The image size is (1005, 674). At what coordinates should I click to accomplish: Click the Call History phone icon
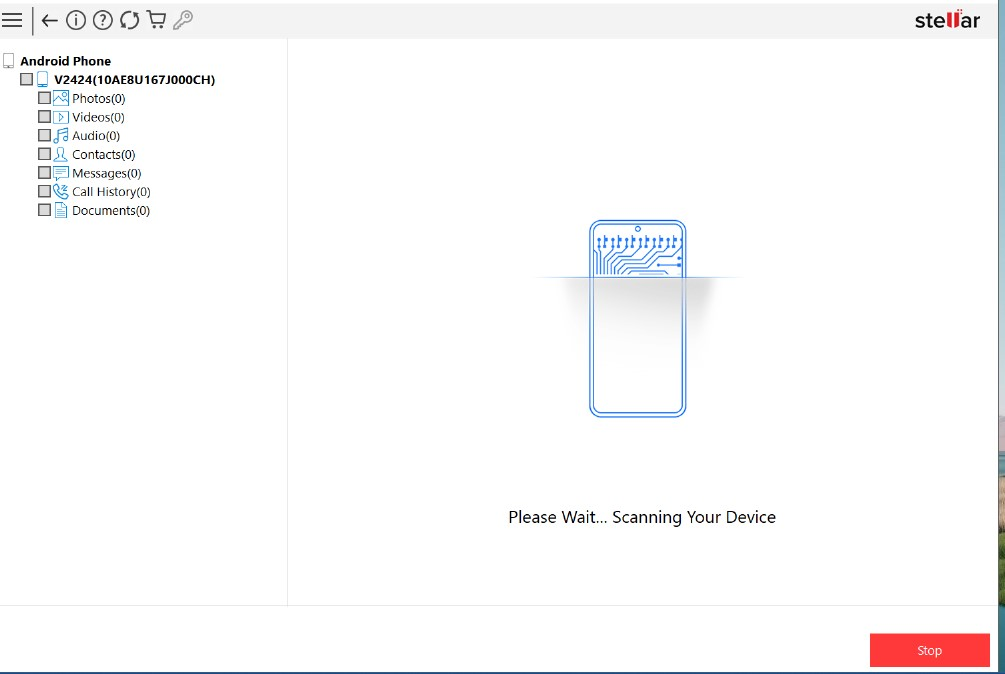[61, 192]
